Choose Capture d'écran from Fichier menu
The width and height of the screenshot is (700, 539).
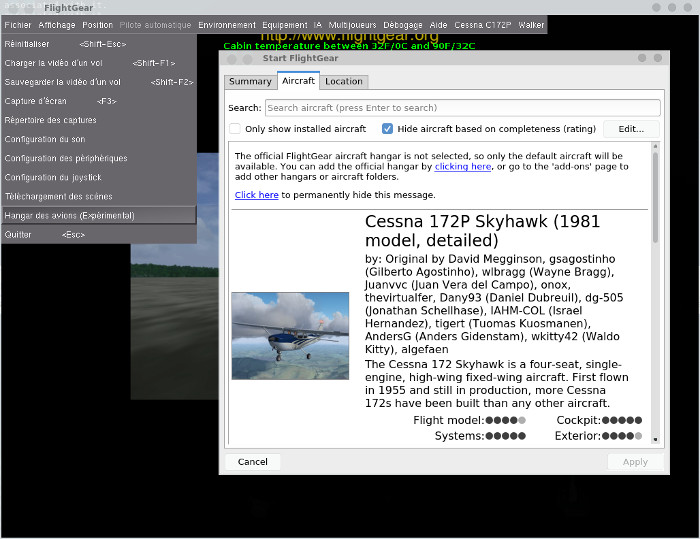(x=36, y=101)
